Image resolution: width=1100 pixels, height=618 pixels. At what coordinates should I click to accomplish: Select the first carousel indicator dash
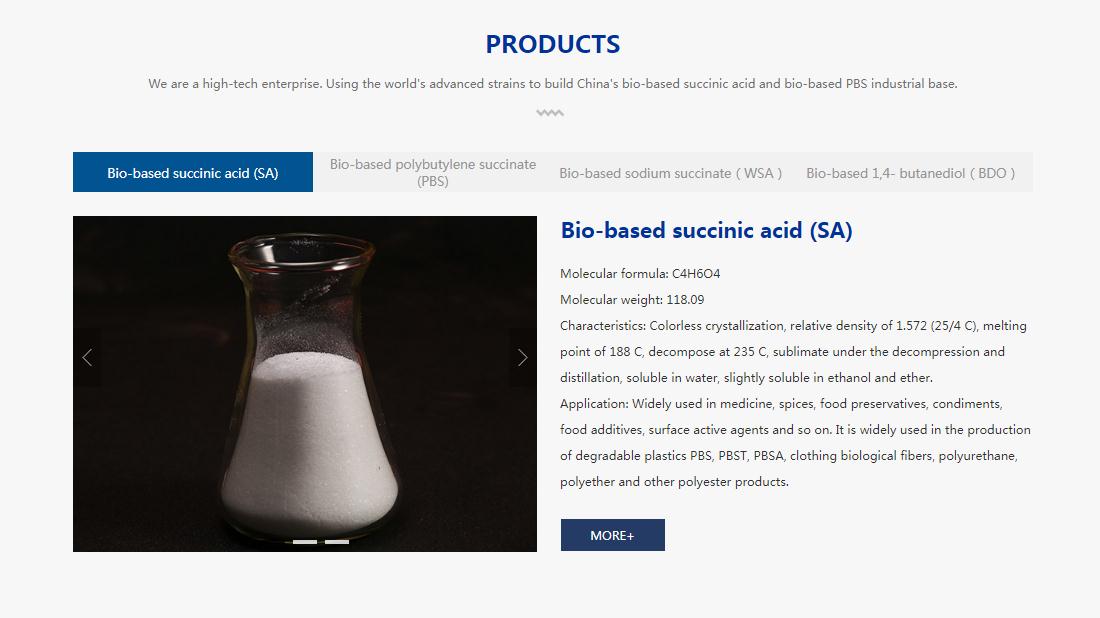304,542
